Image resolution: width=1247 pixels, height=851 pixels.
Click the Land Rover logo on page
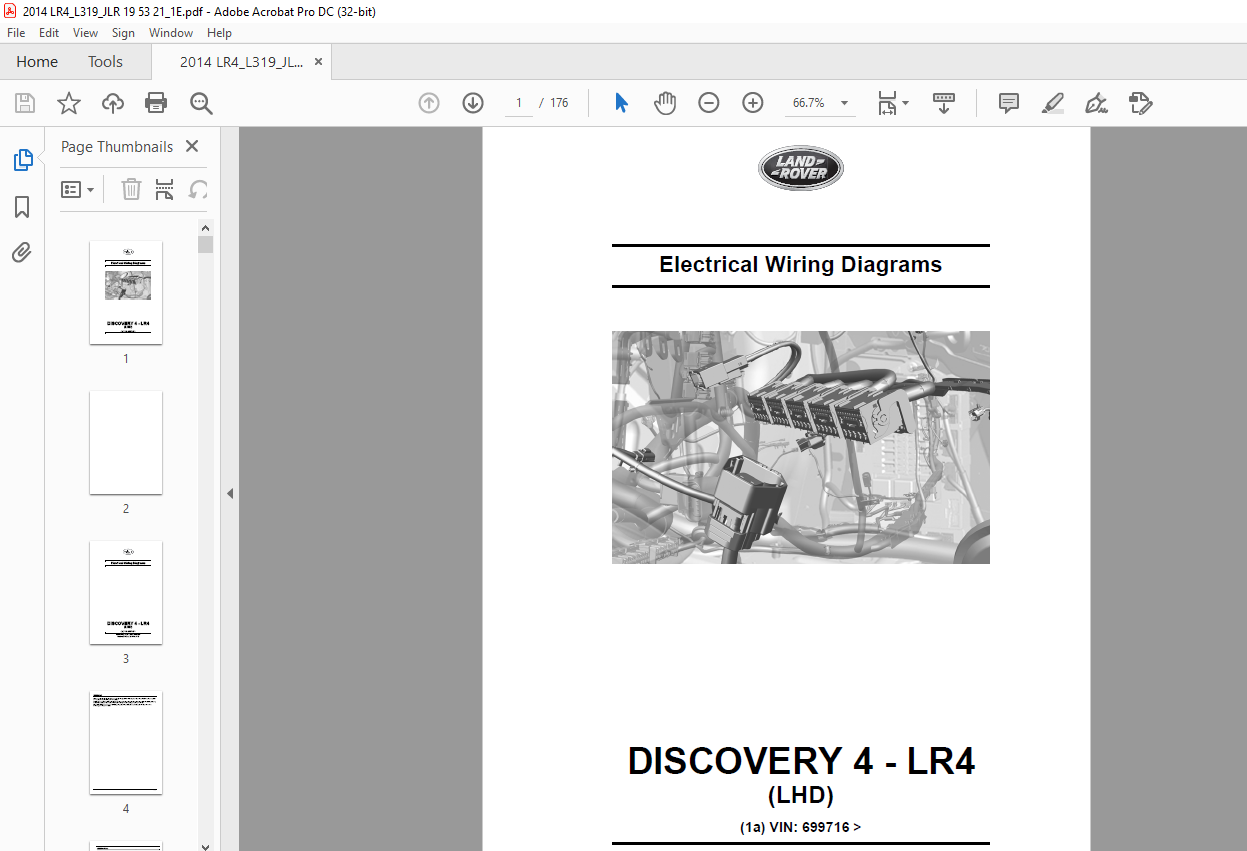(800, 168)
